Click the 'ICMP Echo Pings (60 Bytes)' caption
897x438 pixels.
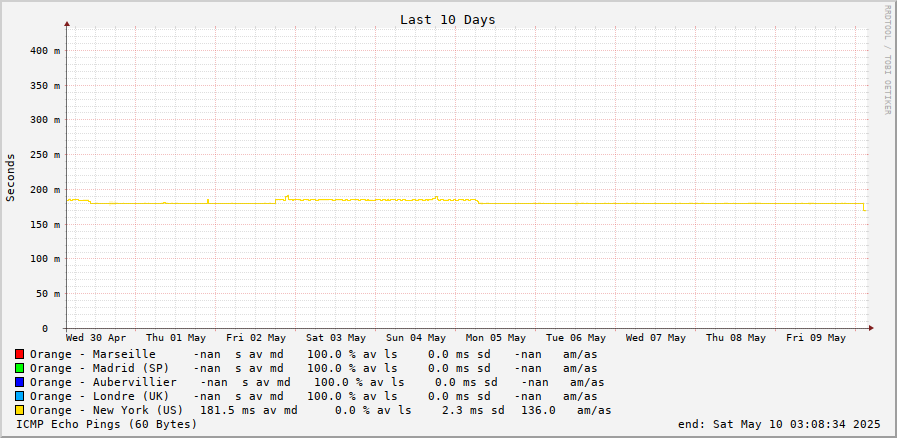click(x=106, y=424)
